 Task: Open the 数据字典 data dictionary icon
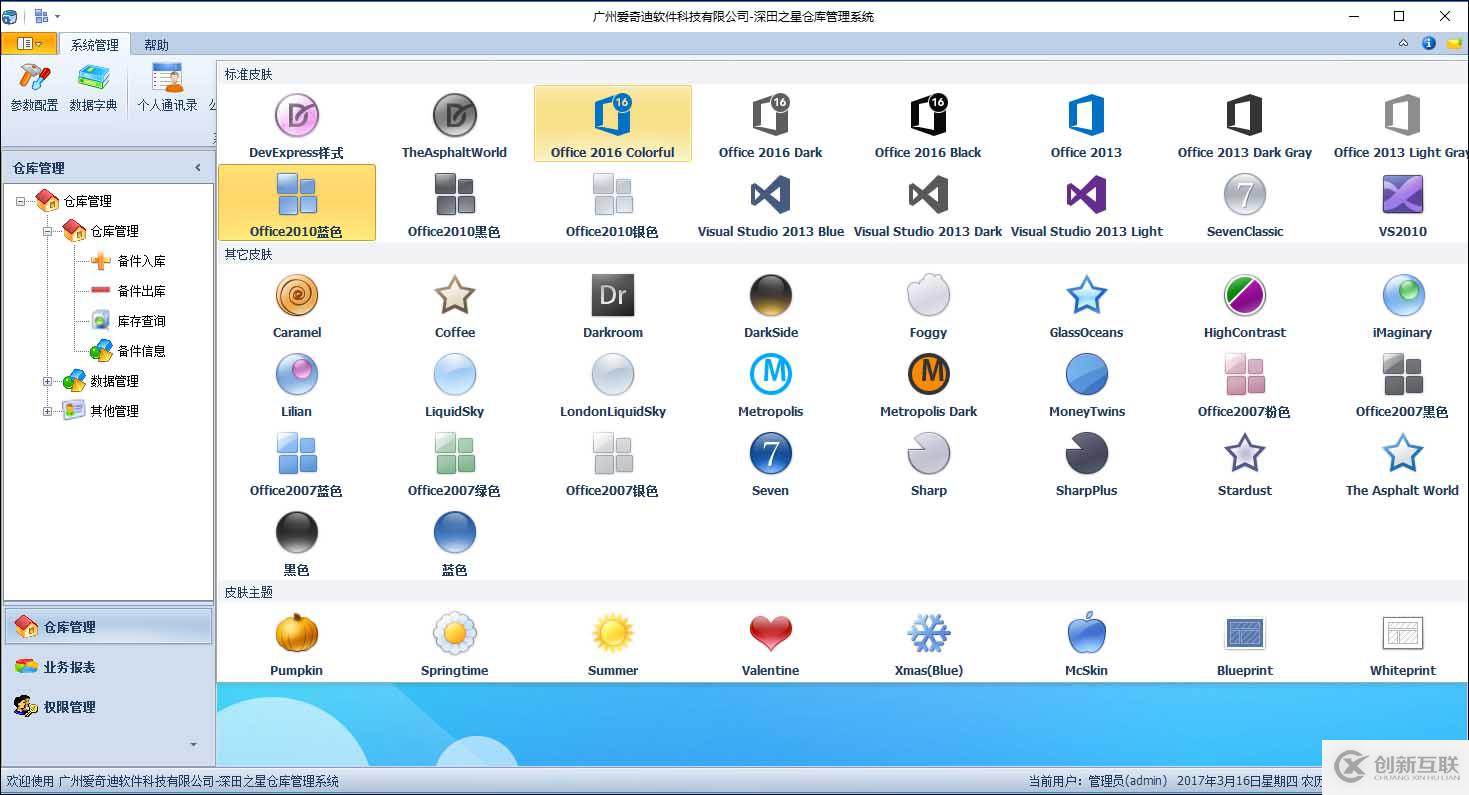[x=93, y=86]
